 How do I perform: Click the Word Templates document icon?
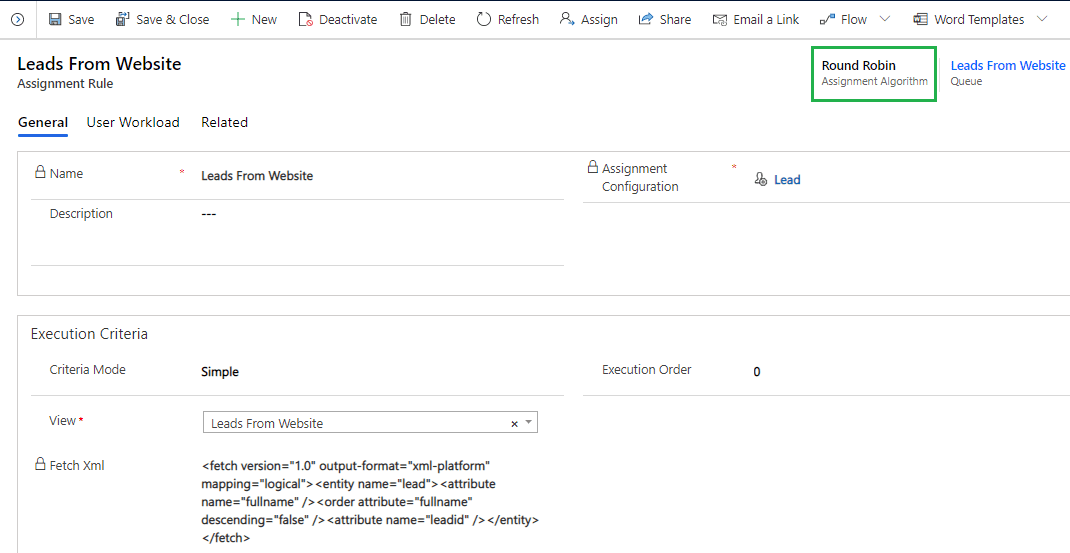point(921,19)
